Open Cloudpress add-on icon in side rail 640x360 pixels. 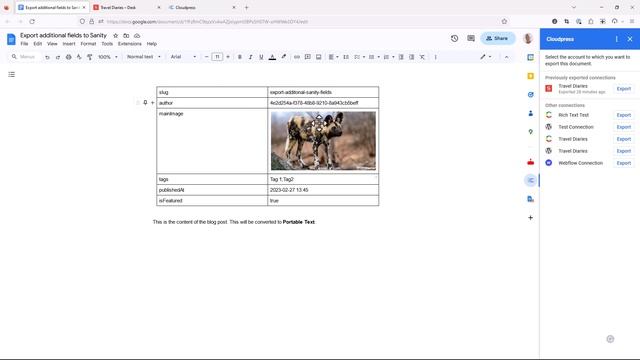point(531,180)
